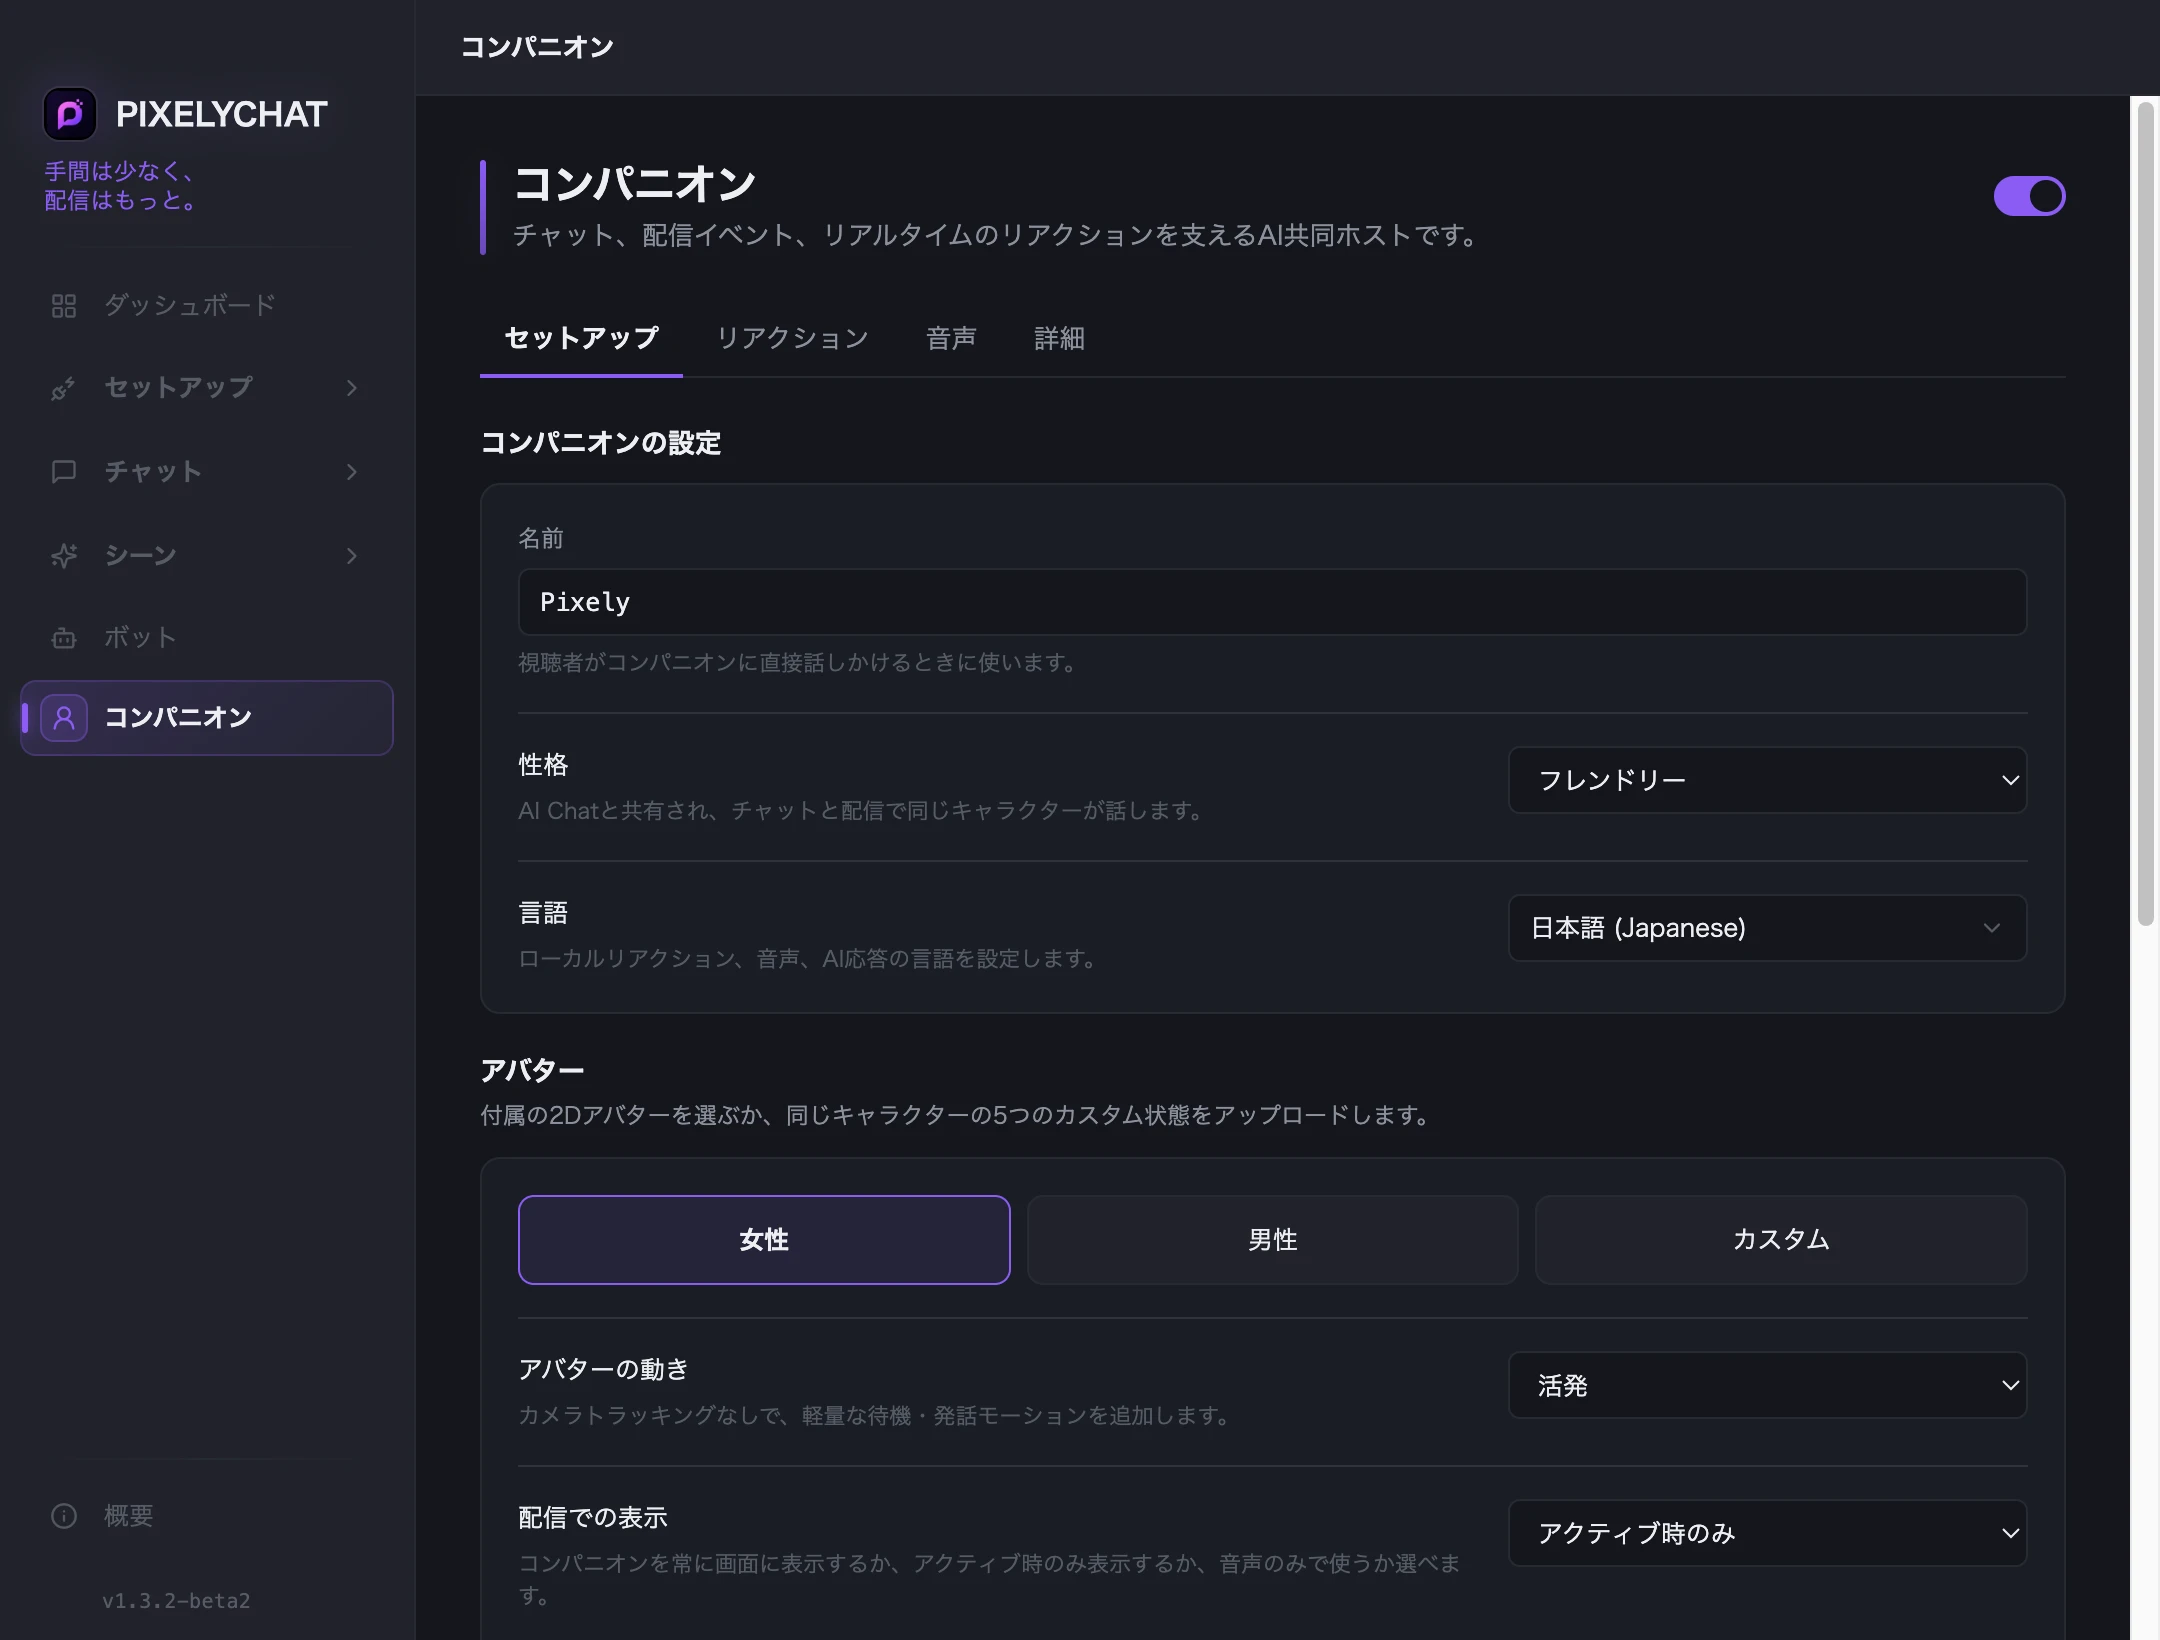Open シーン in the sidebar
This screenshot has height=1640, width=2160.
[206, 556]
